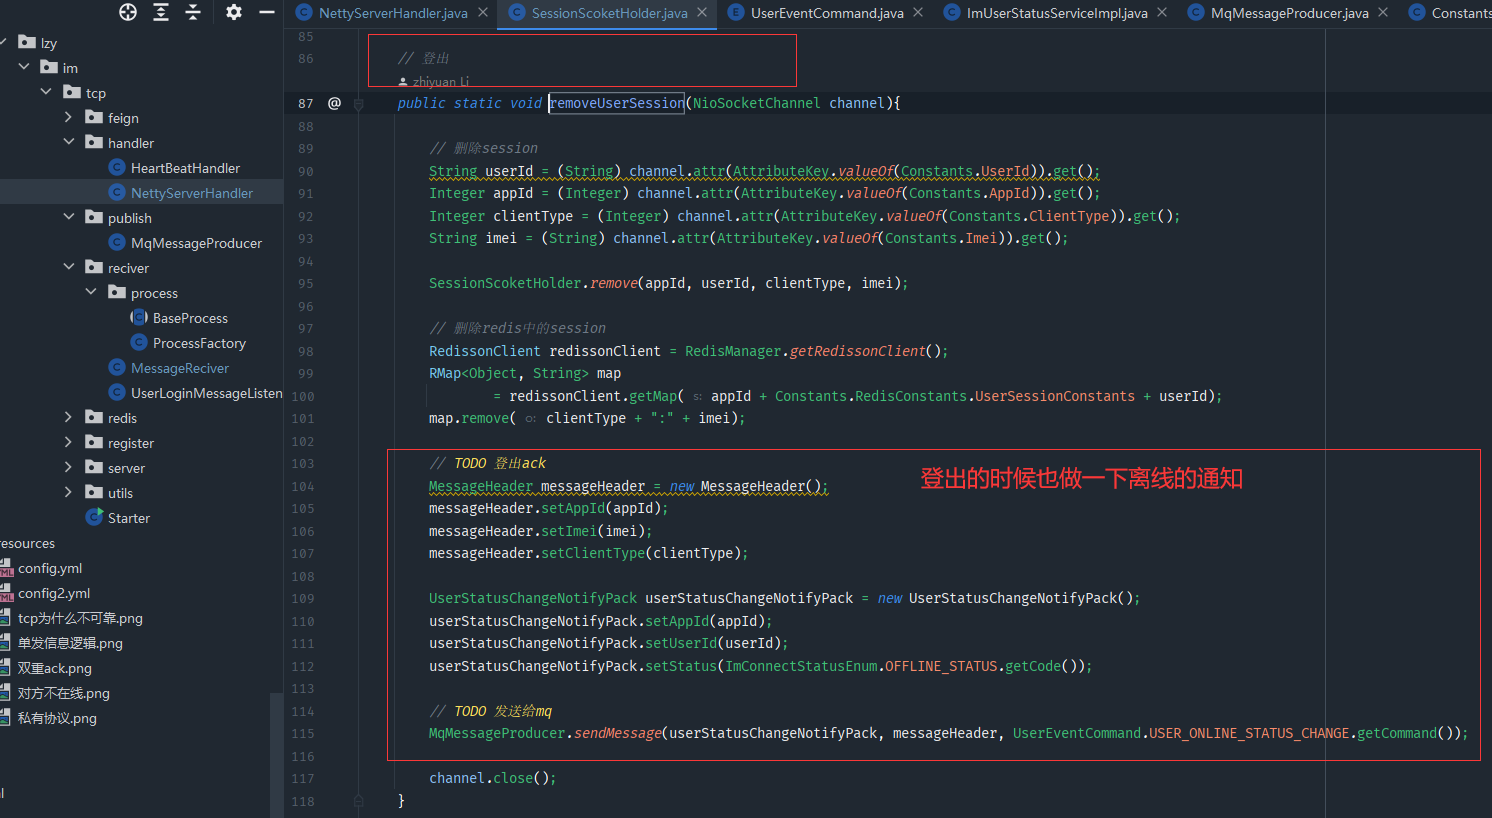Open 双重ack.png image file
Viewport: 1492px width, 818px height.
tap(54, 668)
